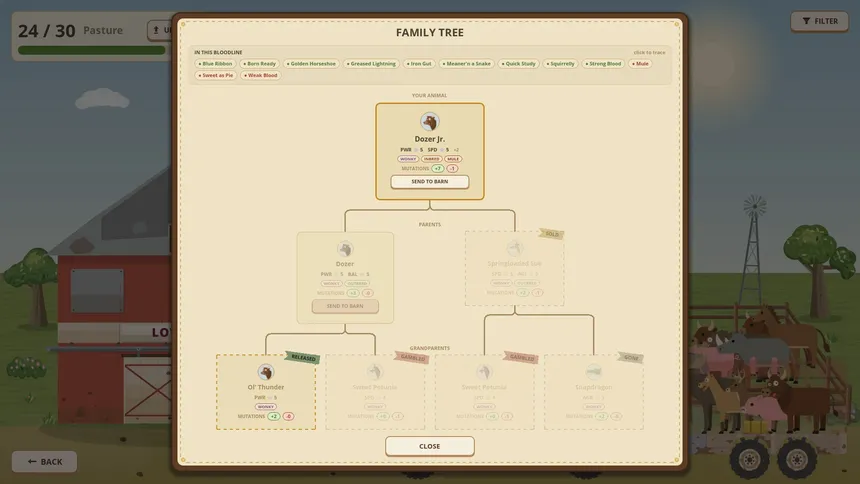The height and width of the screenshot is (484, 860).
Task: Click the green pasture capacity bar
Action: tap(92, 50)
